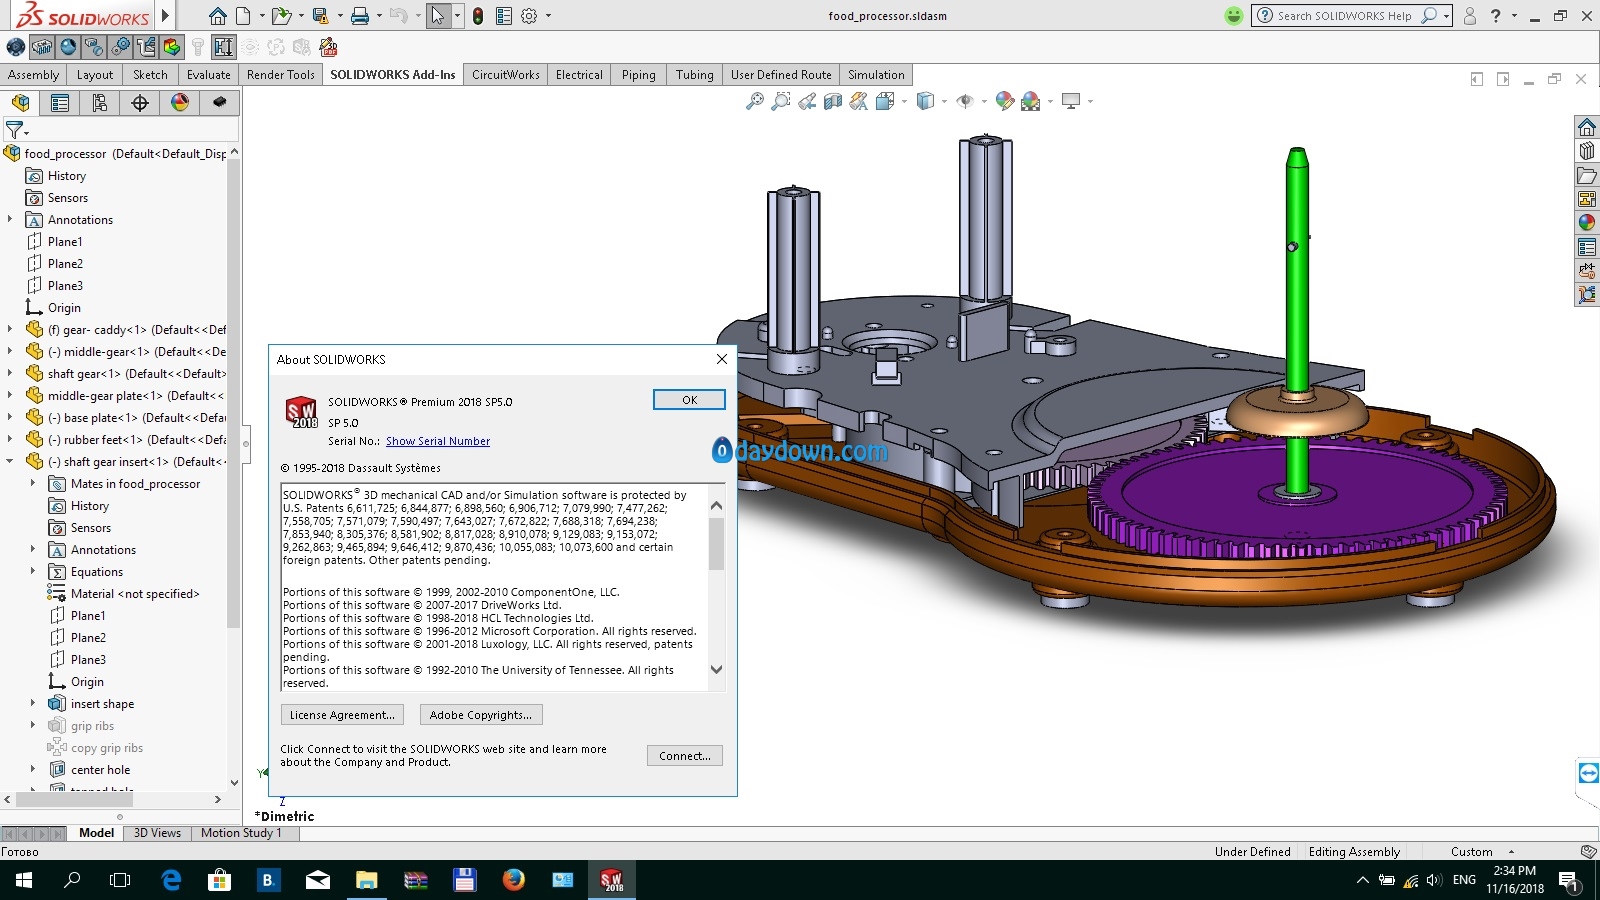Click OK in the About SOLIDWORKS dialog
The width and height of the screenshot is (1600, 900).
689,400
